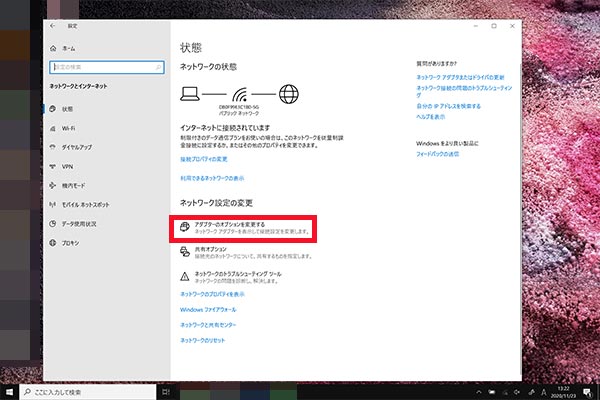600x400 pixels.
Task: Click the network icon in system tray
Action: [x=505, y=392]
